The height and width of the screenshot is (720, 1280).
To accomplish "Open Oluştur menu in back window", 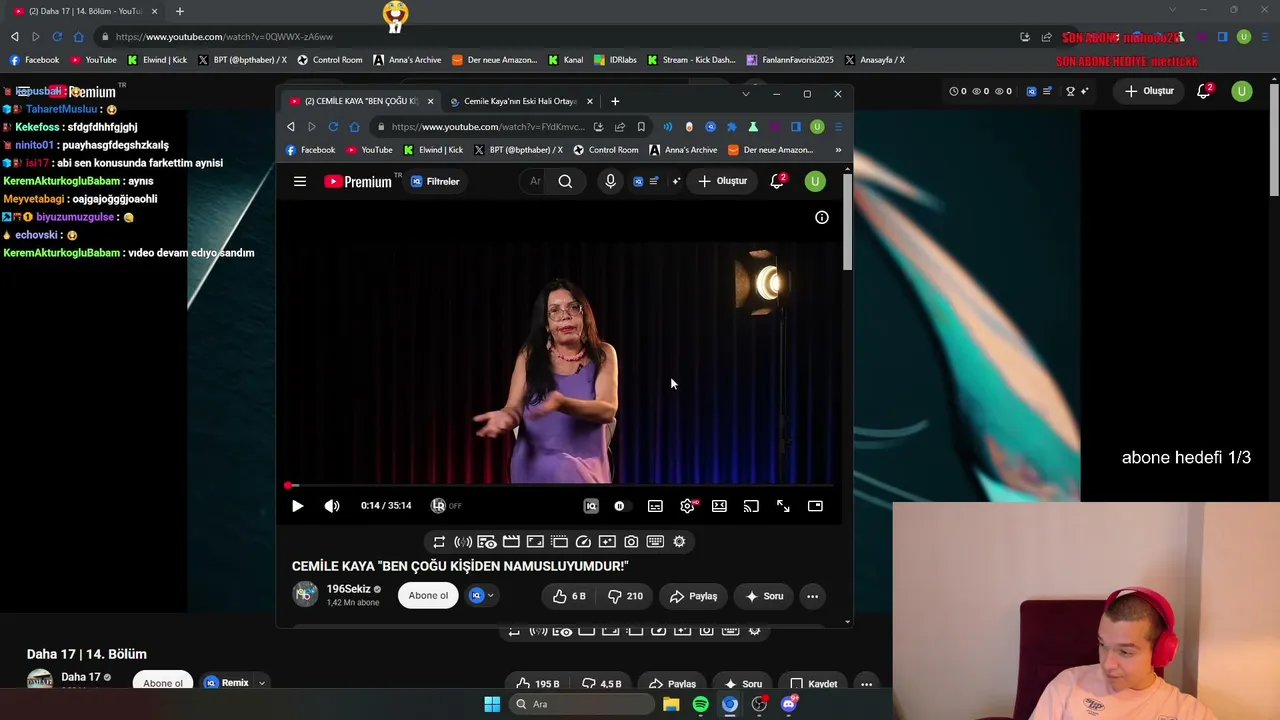I will coord(1149,91).
